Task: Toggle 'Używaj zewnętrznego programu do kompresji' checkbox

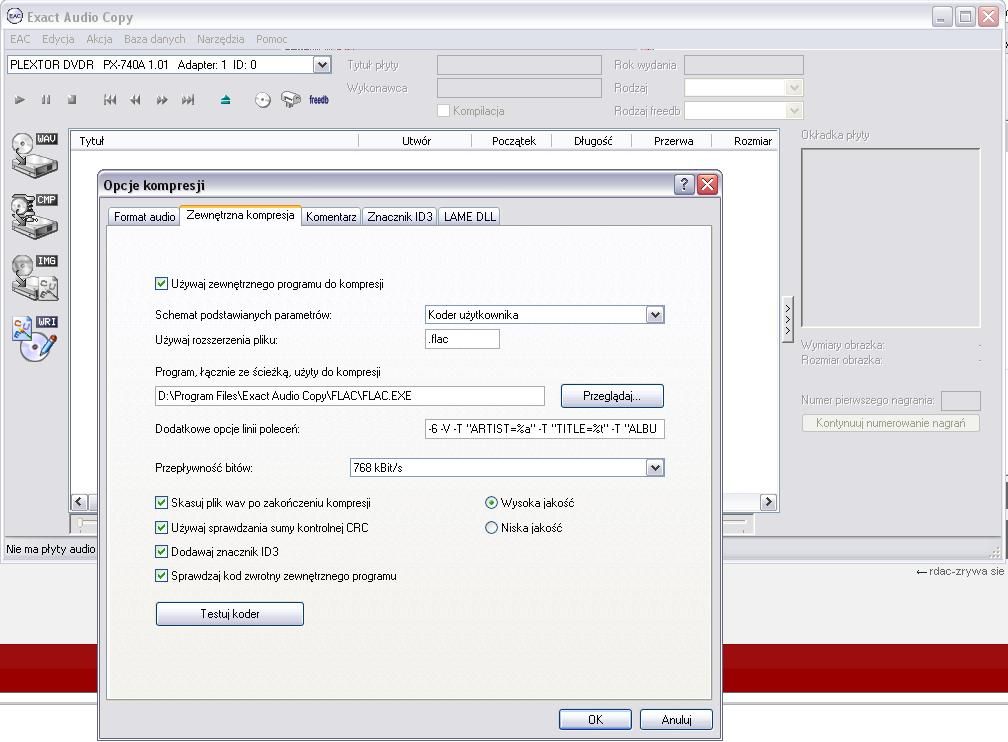Action: [161, 284]
